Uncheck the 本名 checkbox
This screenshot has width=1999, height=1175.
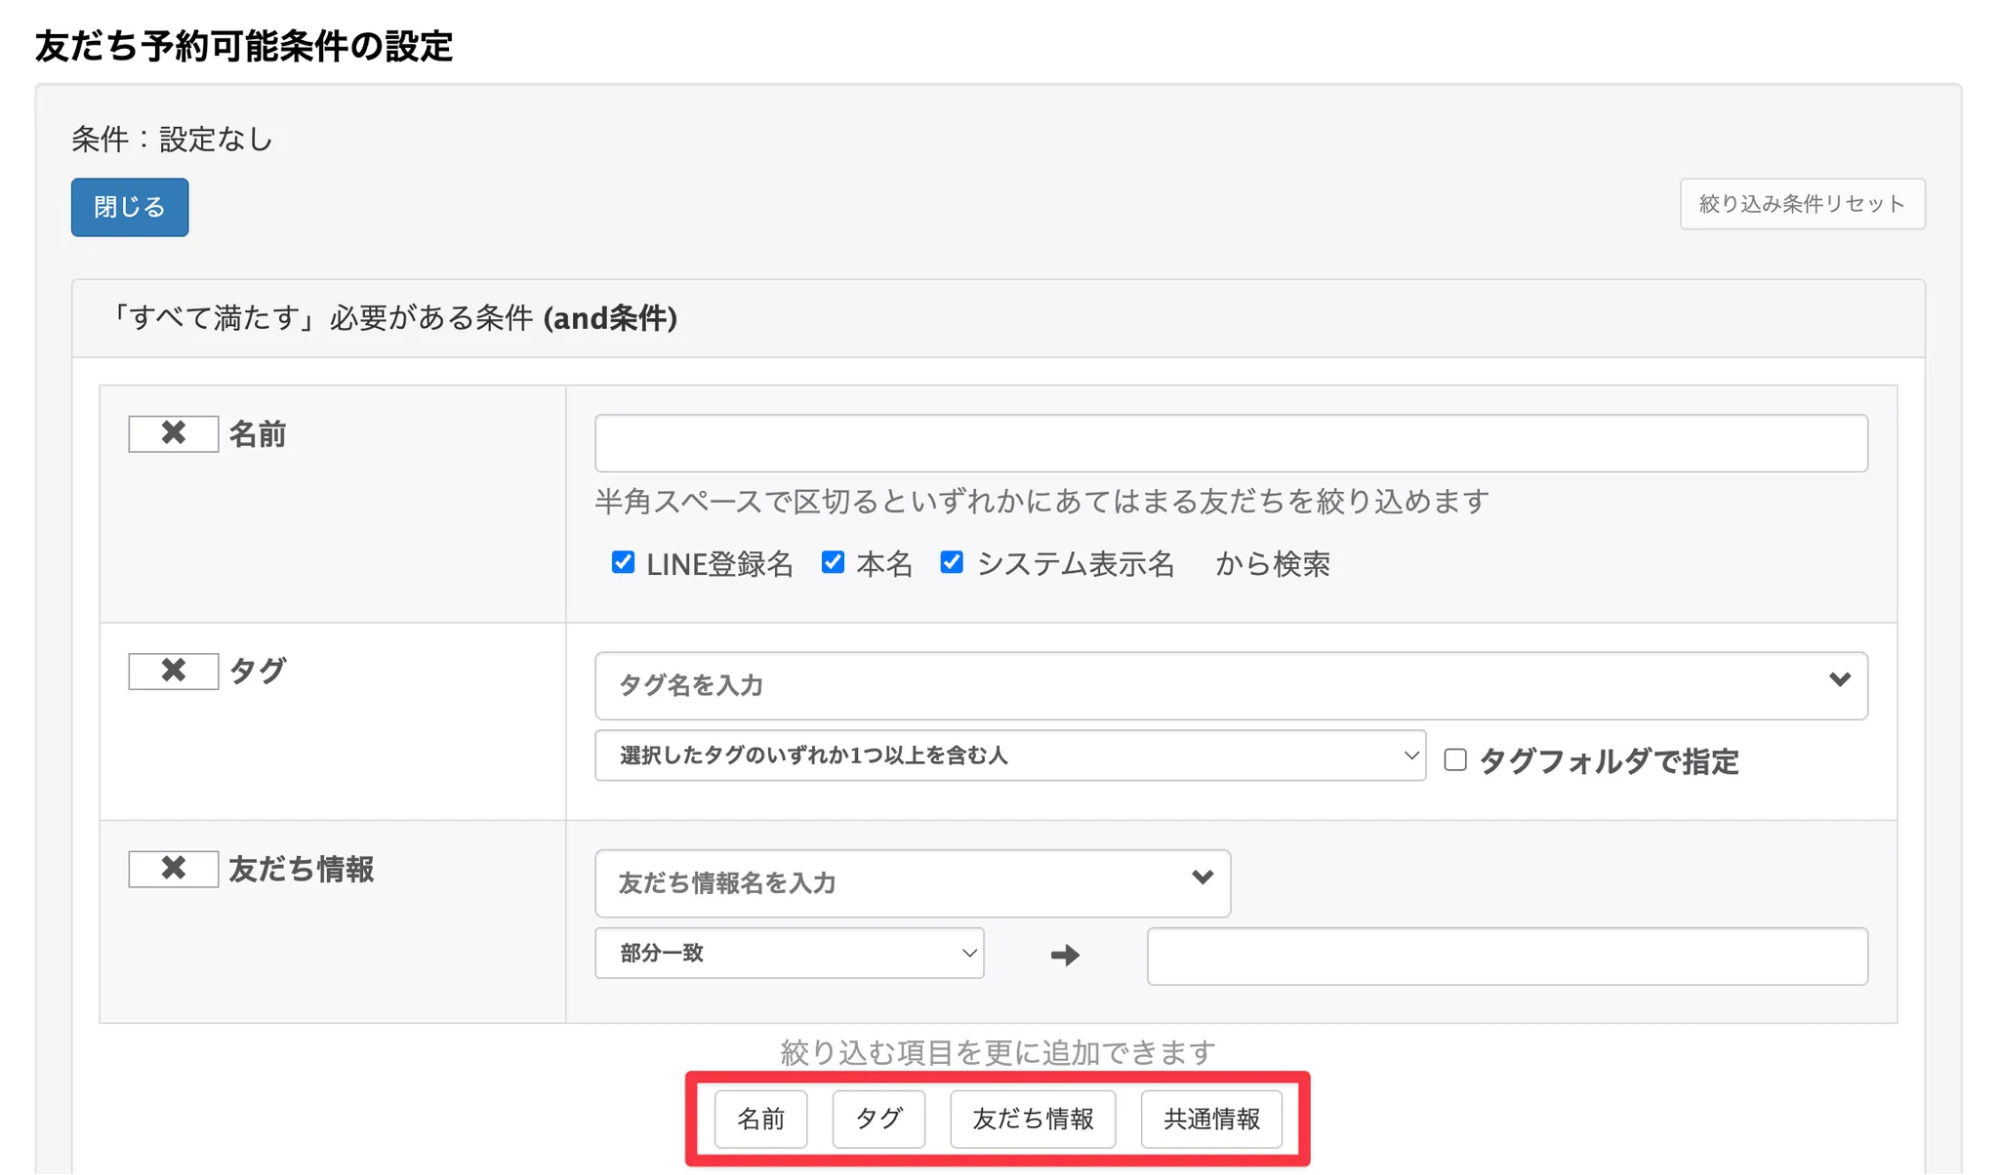point(834,563)
